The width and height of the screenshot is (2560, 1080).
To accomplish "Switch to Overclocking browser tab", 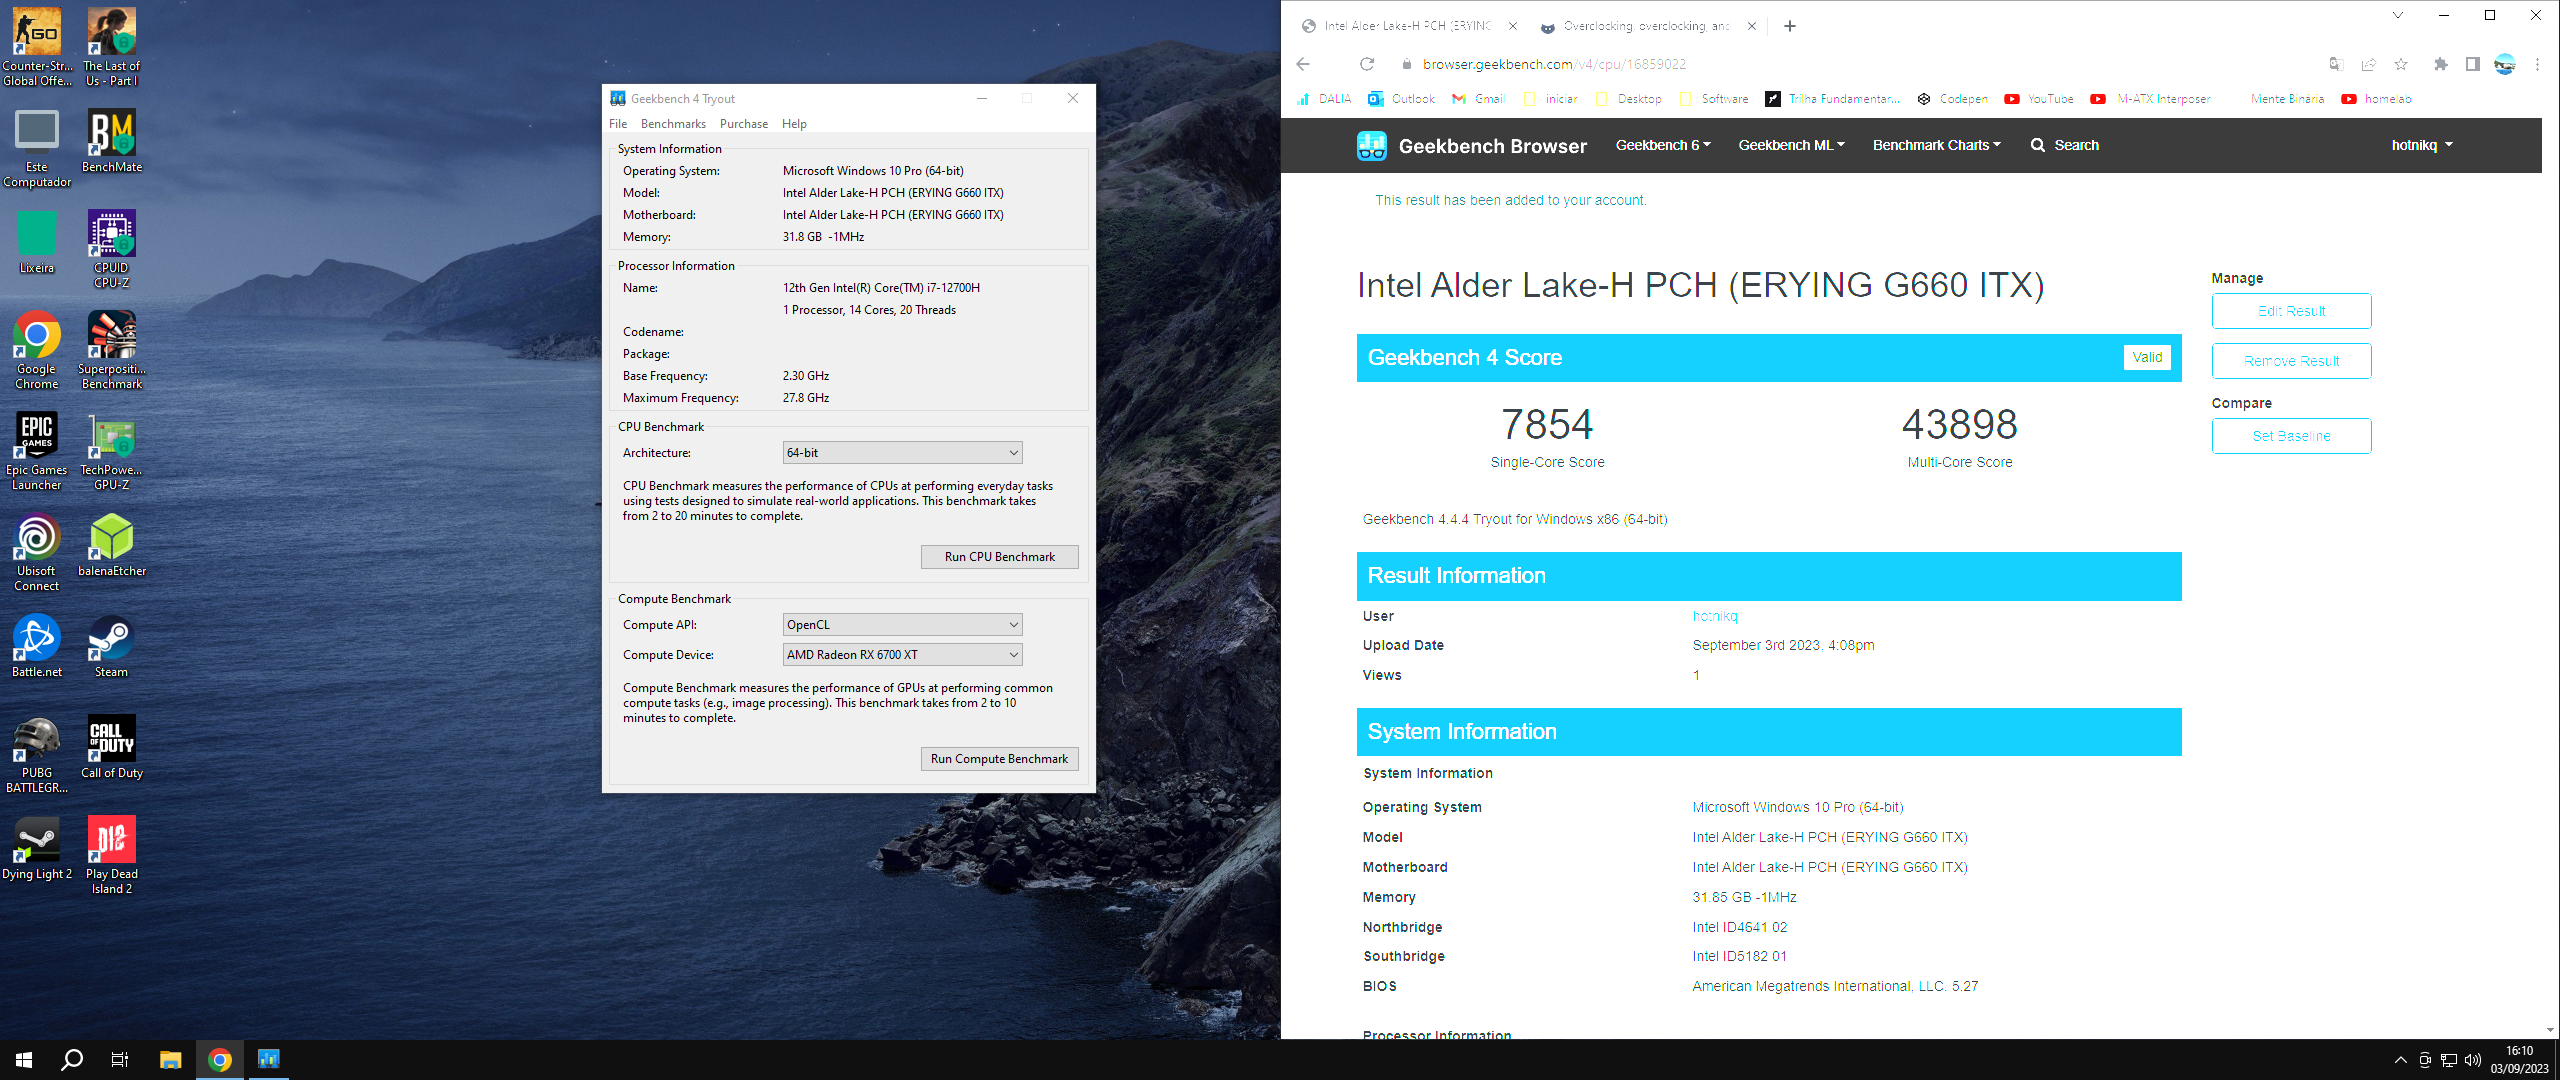I will point(1646,26).
